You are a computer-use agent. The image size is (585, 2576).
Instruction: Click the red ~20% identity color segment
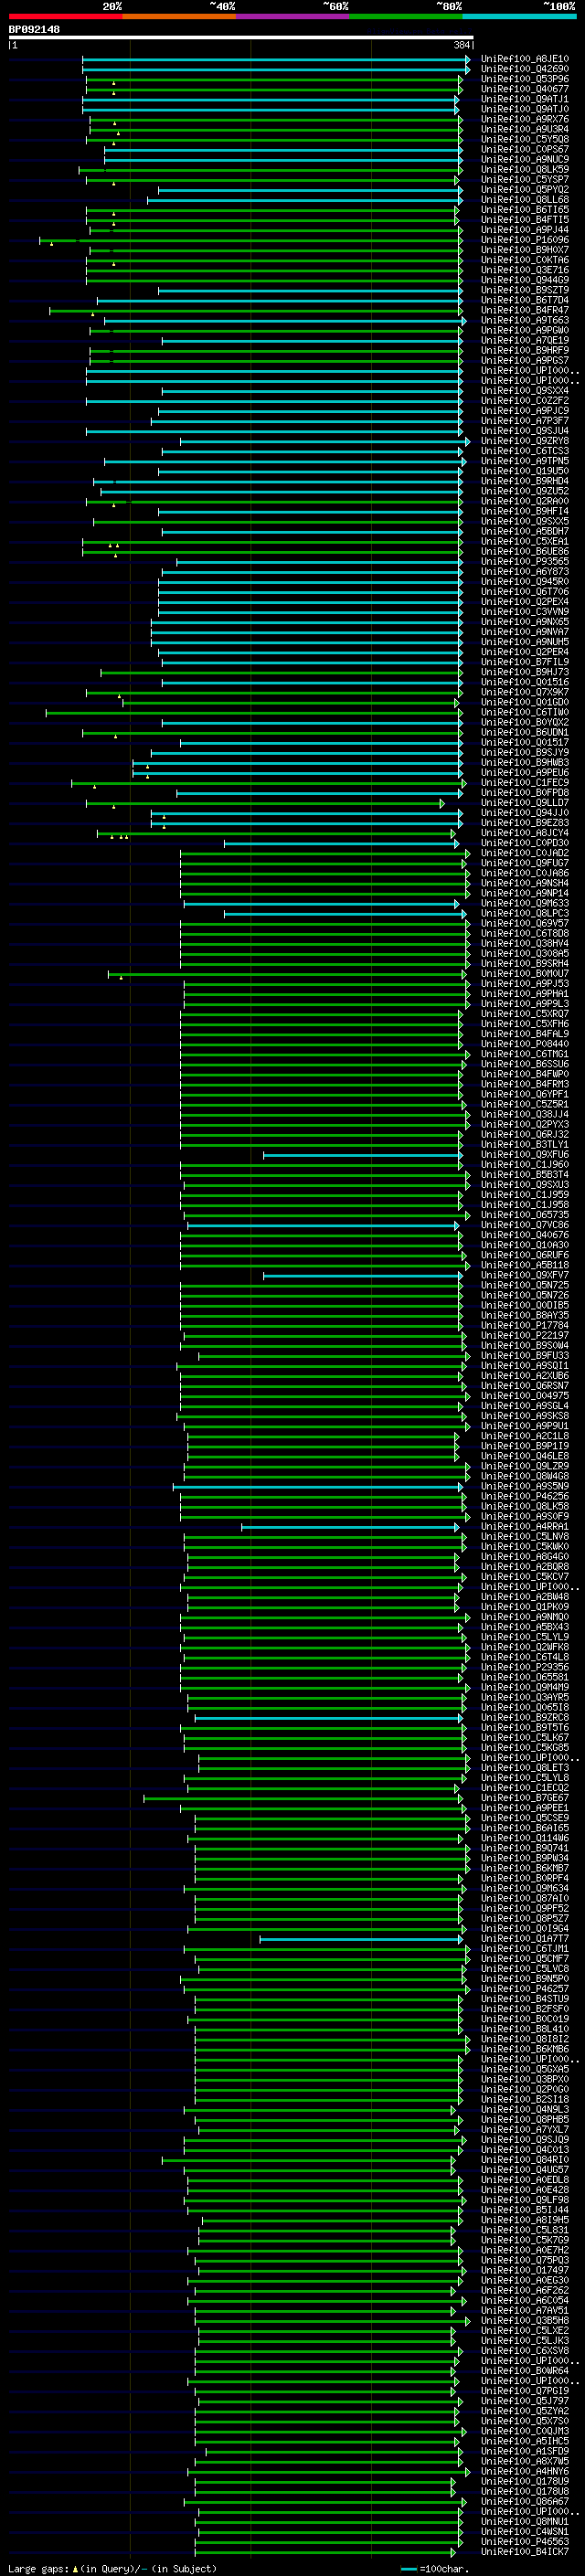(65, 16)
